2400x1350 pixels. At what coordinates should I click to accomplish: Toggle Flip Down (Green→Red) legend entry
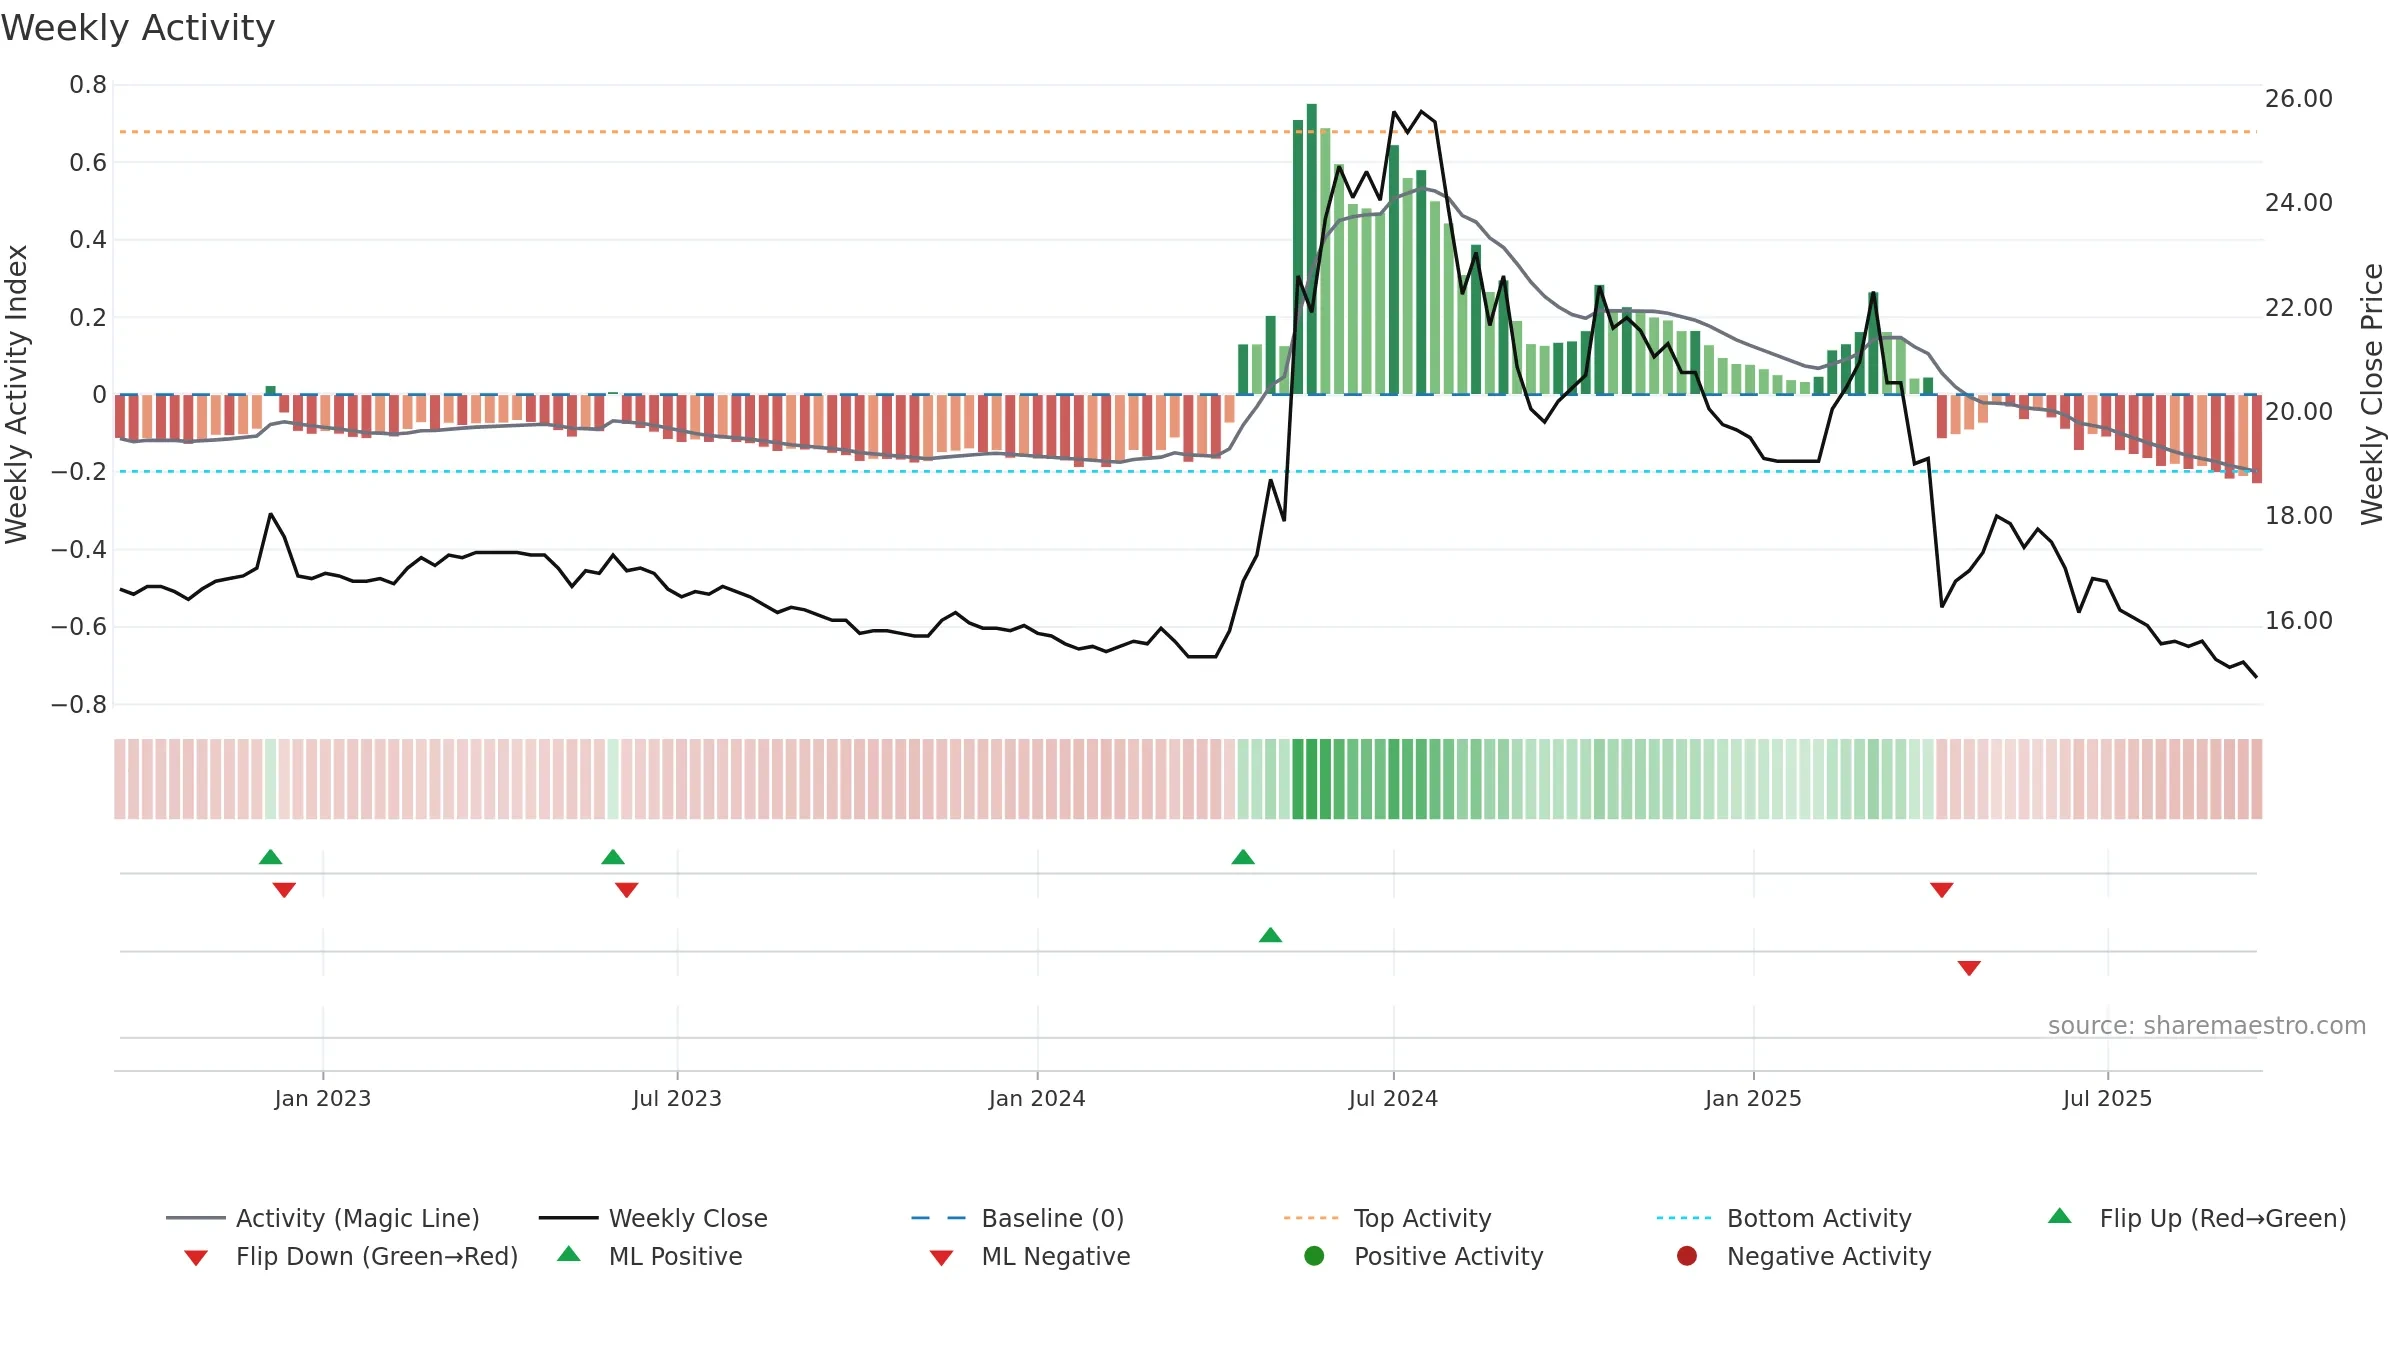(x=350, y=1256)
